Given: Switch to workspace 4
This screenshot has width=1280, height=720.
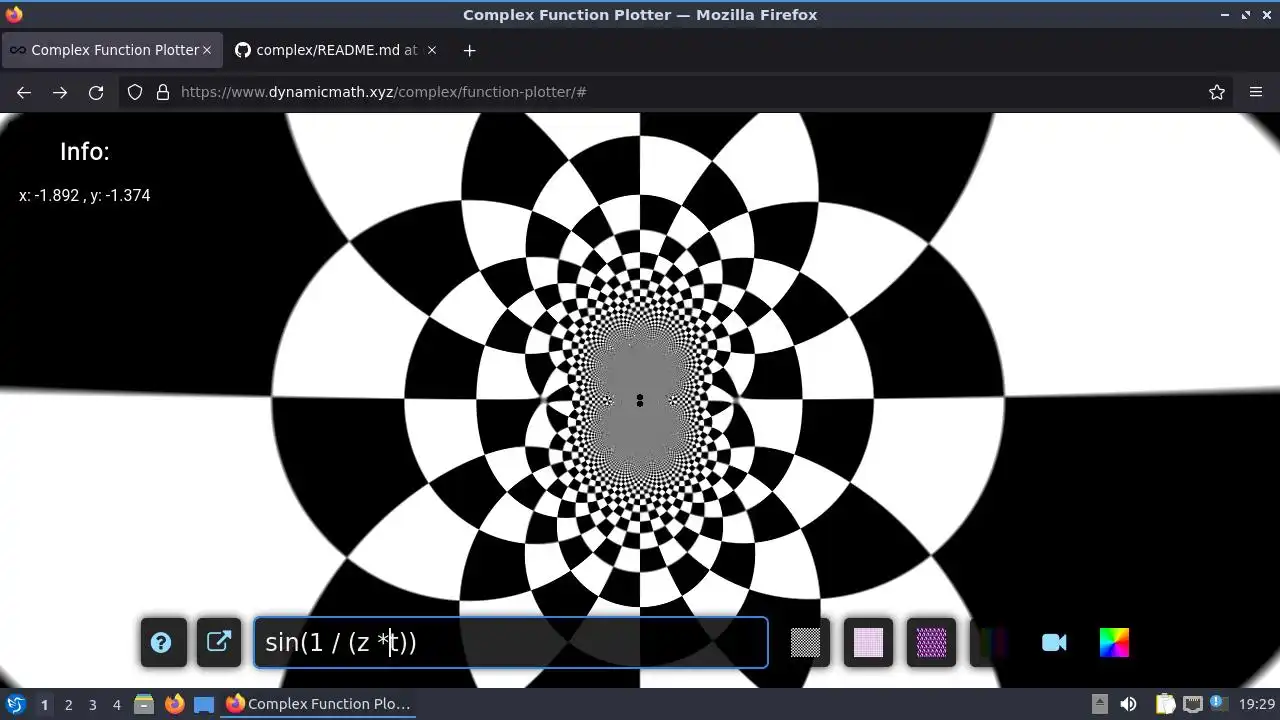Looking at the screenshot, I should click(116, 704).
